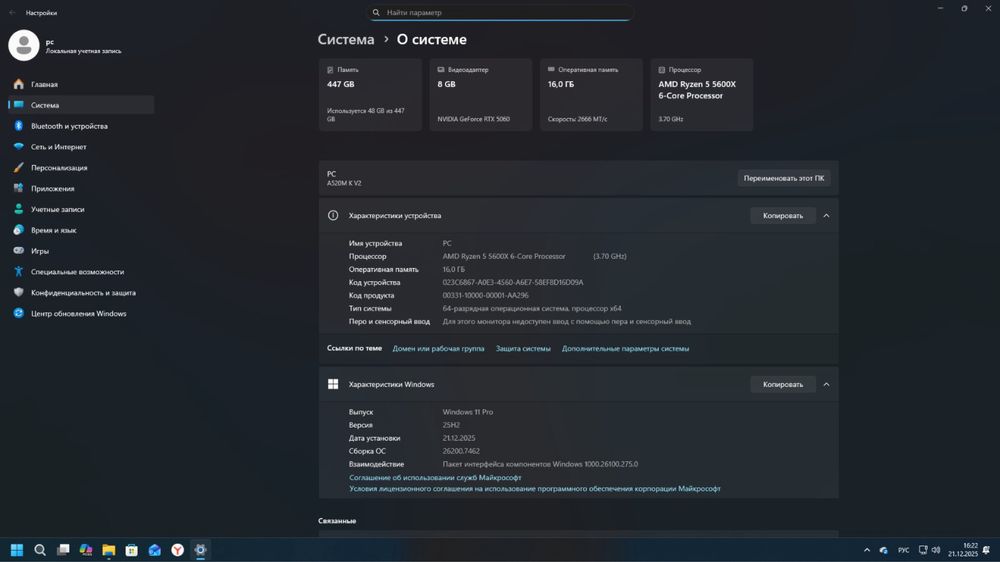
Task: Collapse the Характеристики Windows section
Action: click(x=827, y=385)
